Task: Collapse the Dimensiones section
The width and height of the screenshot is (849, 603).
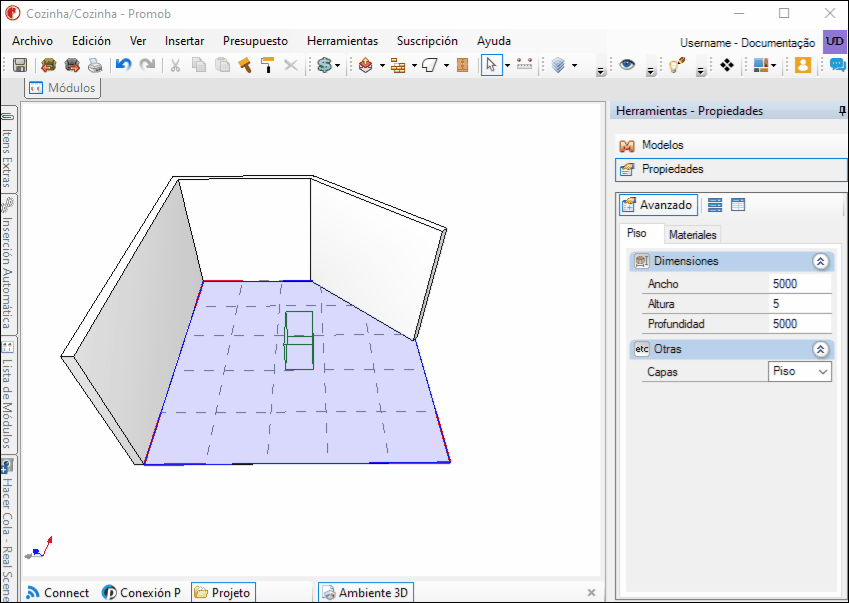Action: [820, 261]
